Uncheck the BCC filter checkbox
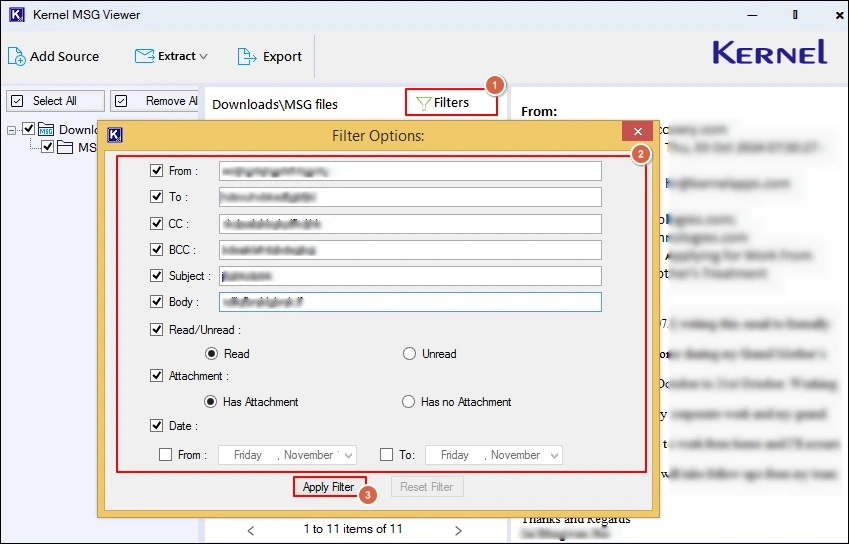Screen dimensions: 849x544 (x=156, y=250)
